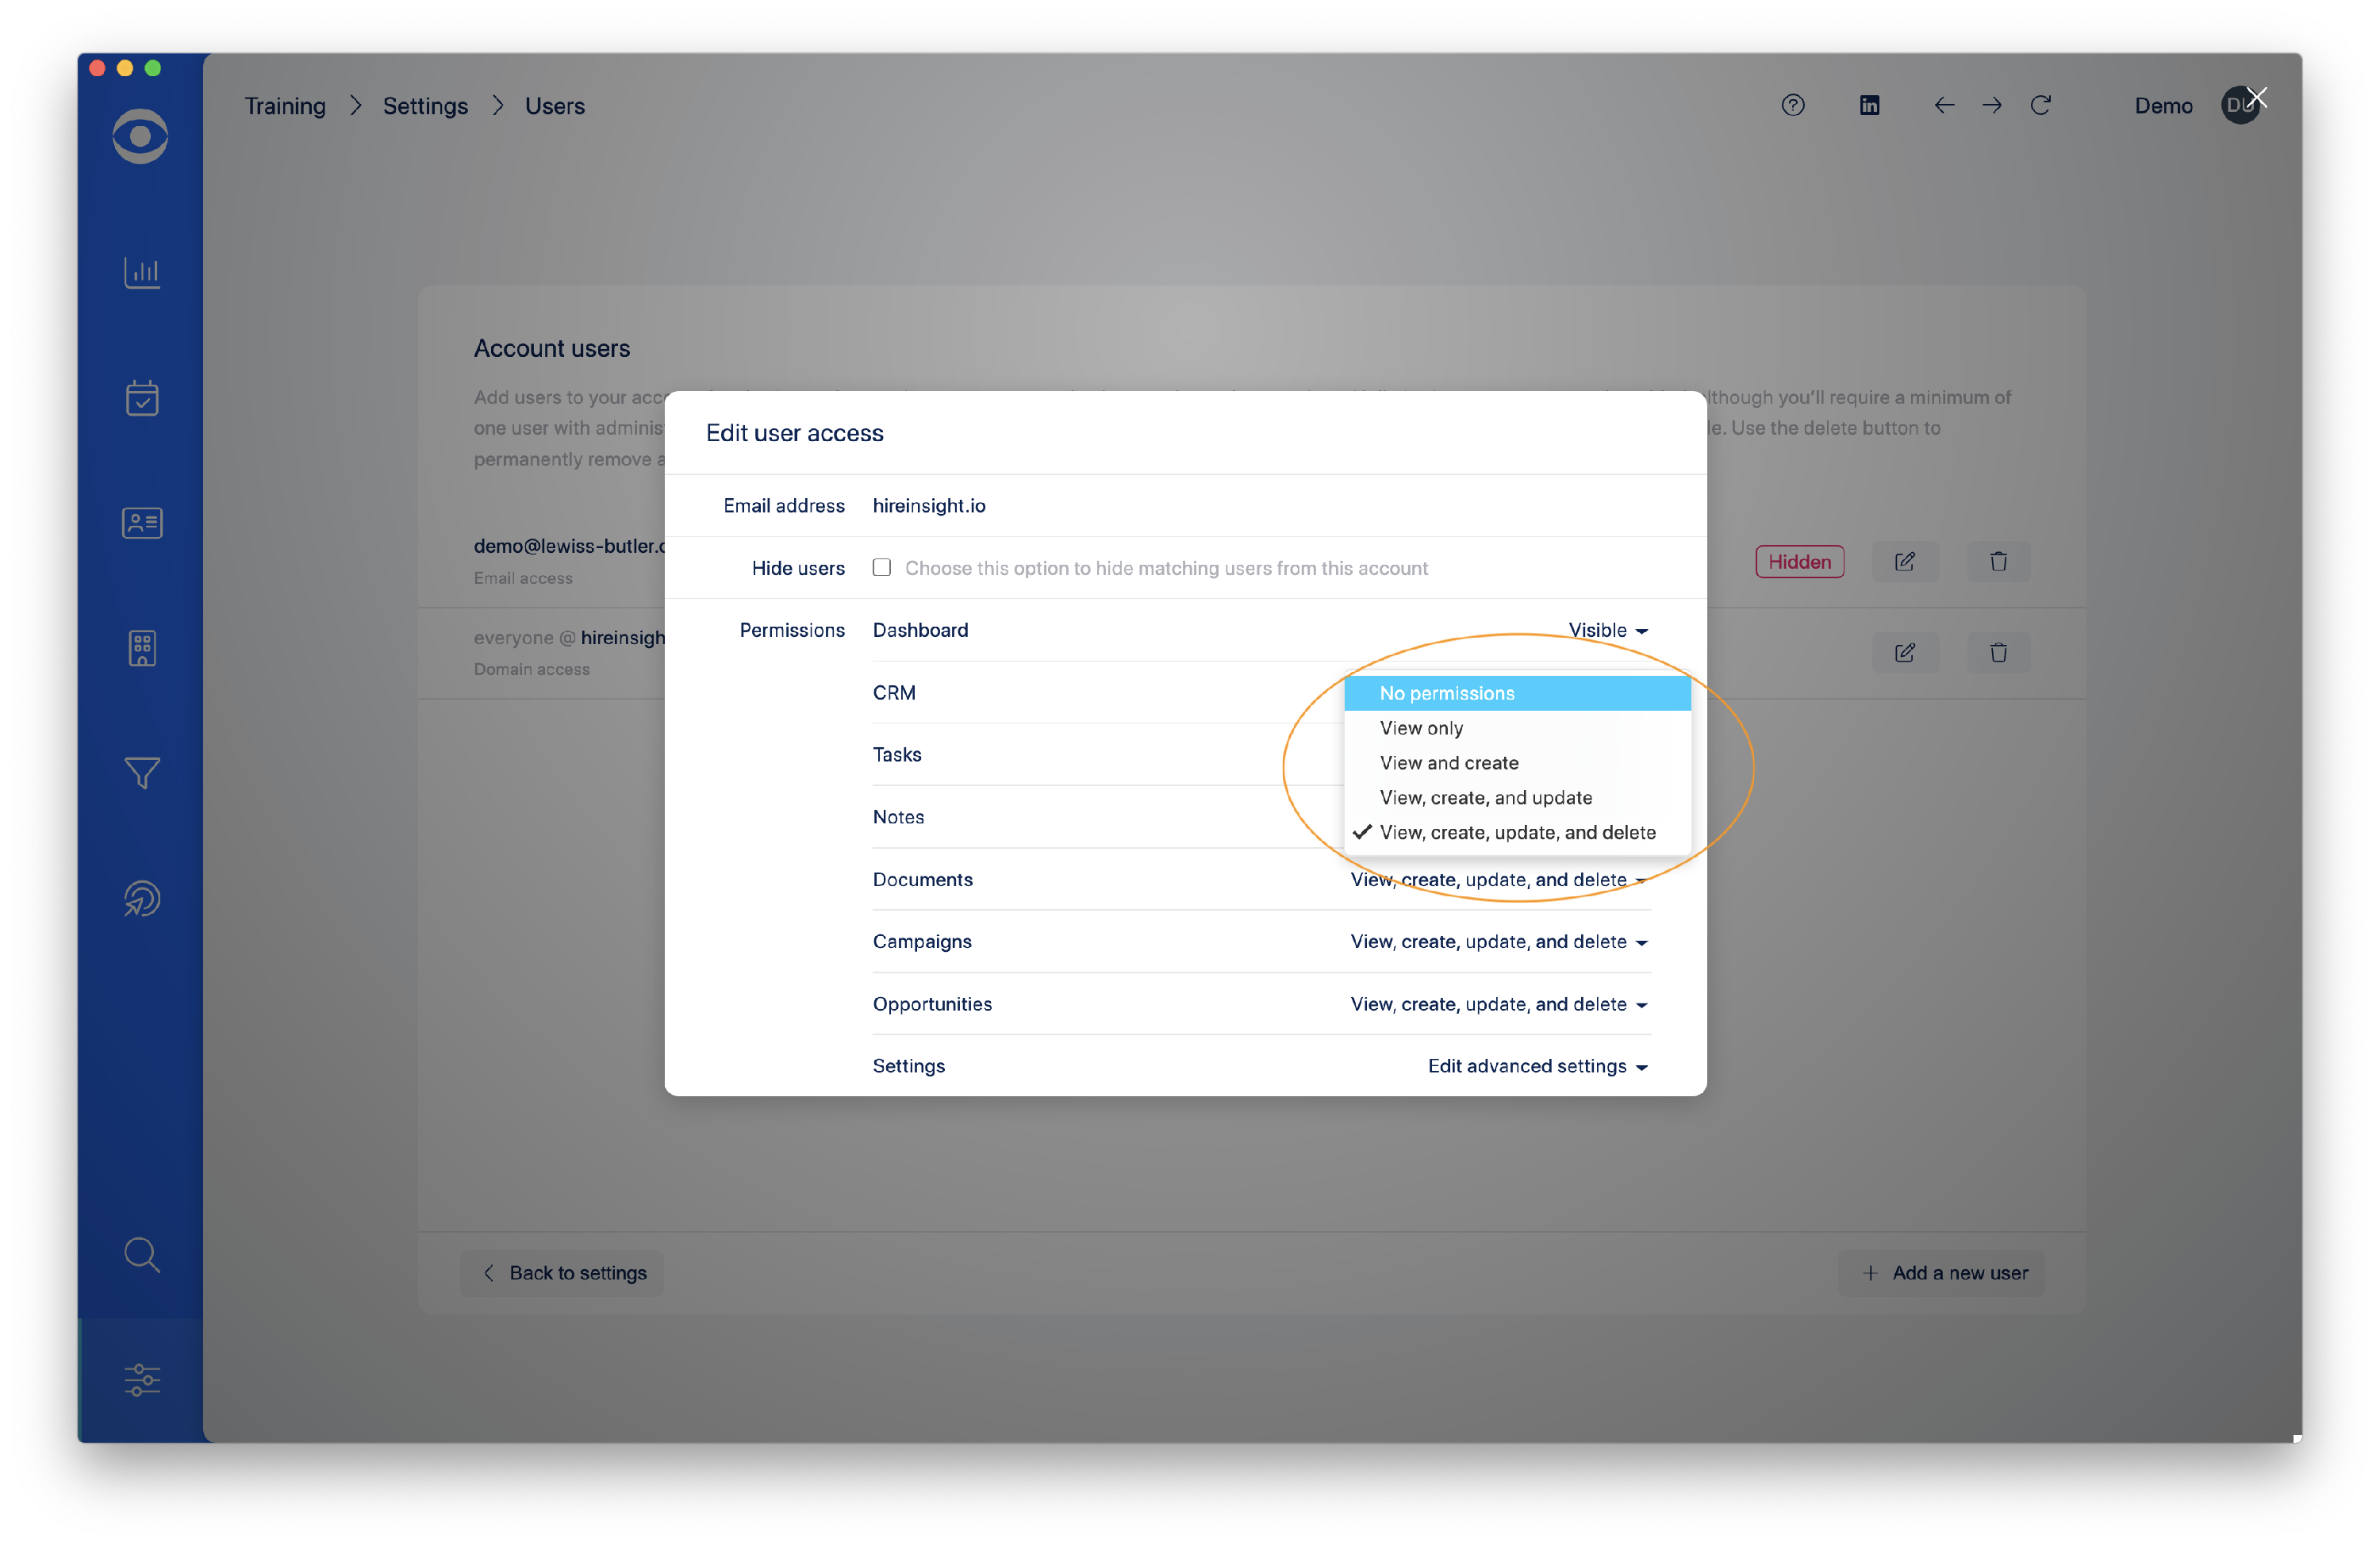Click the LinkedIn icon in the header

coord(1869,106)
